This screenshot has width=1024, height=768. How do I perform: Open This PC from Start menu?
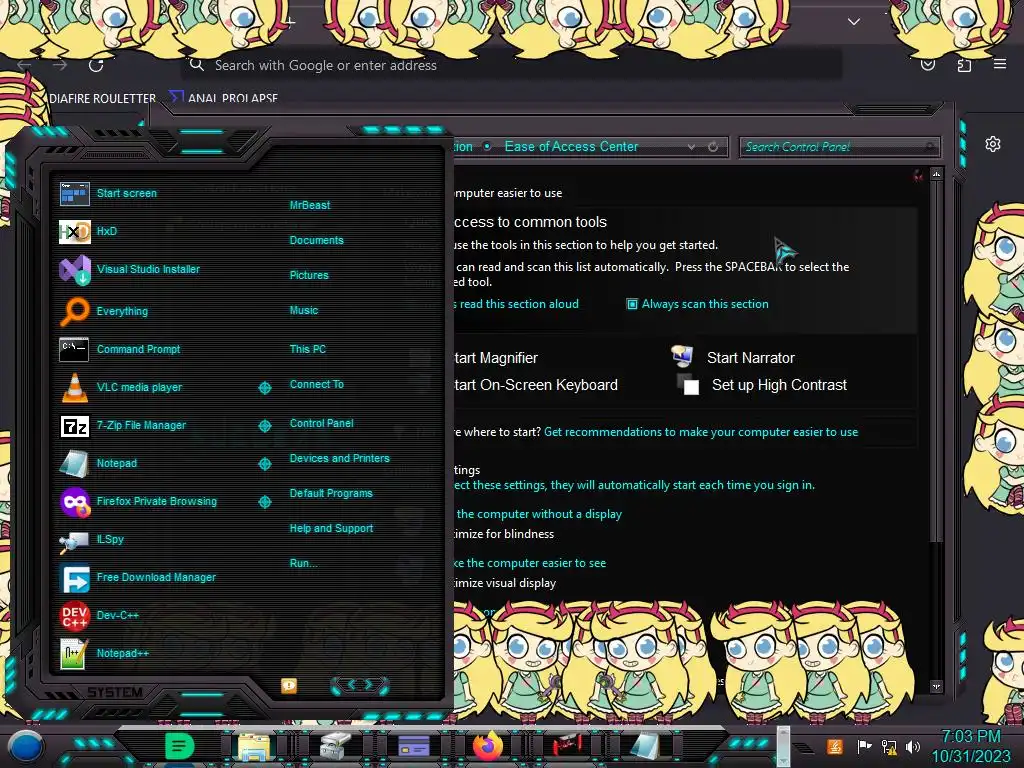[x=308, y=349]
